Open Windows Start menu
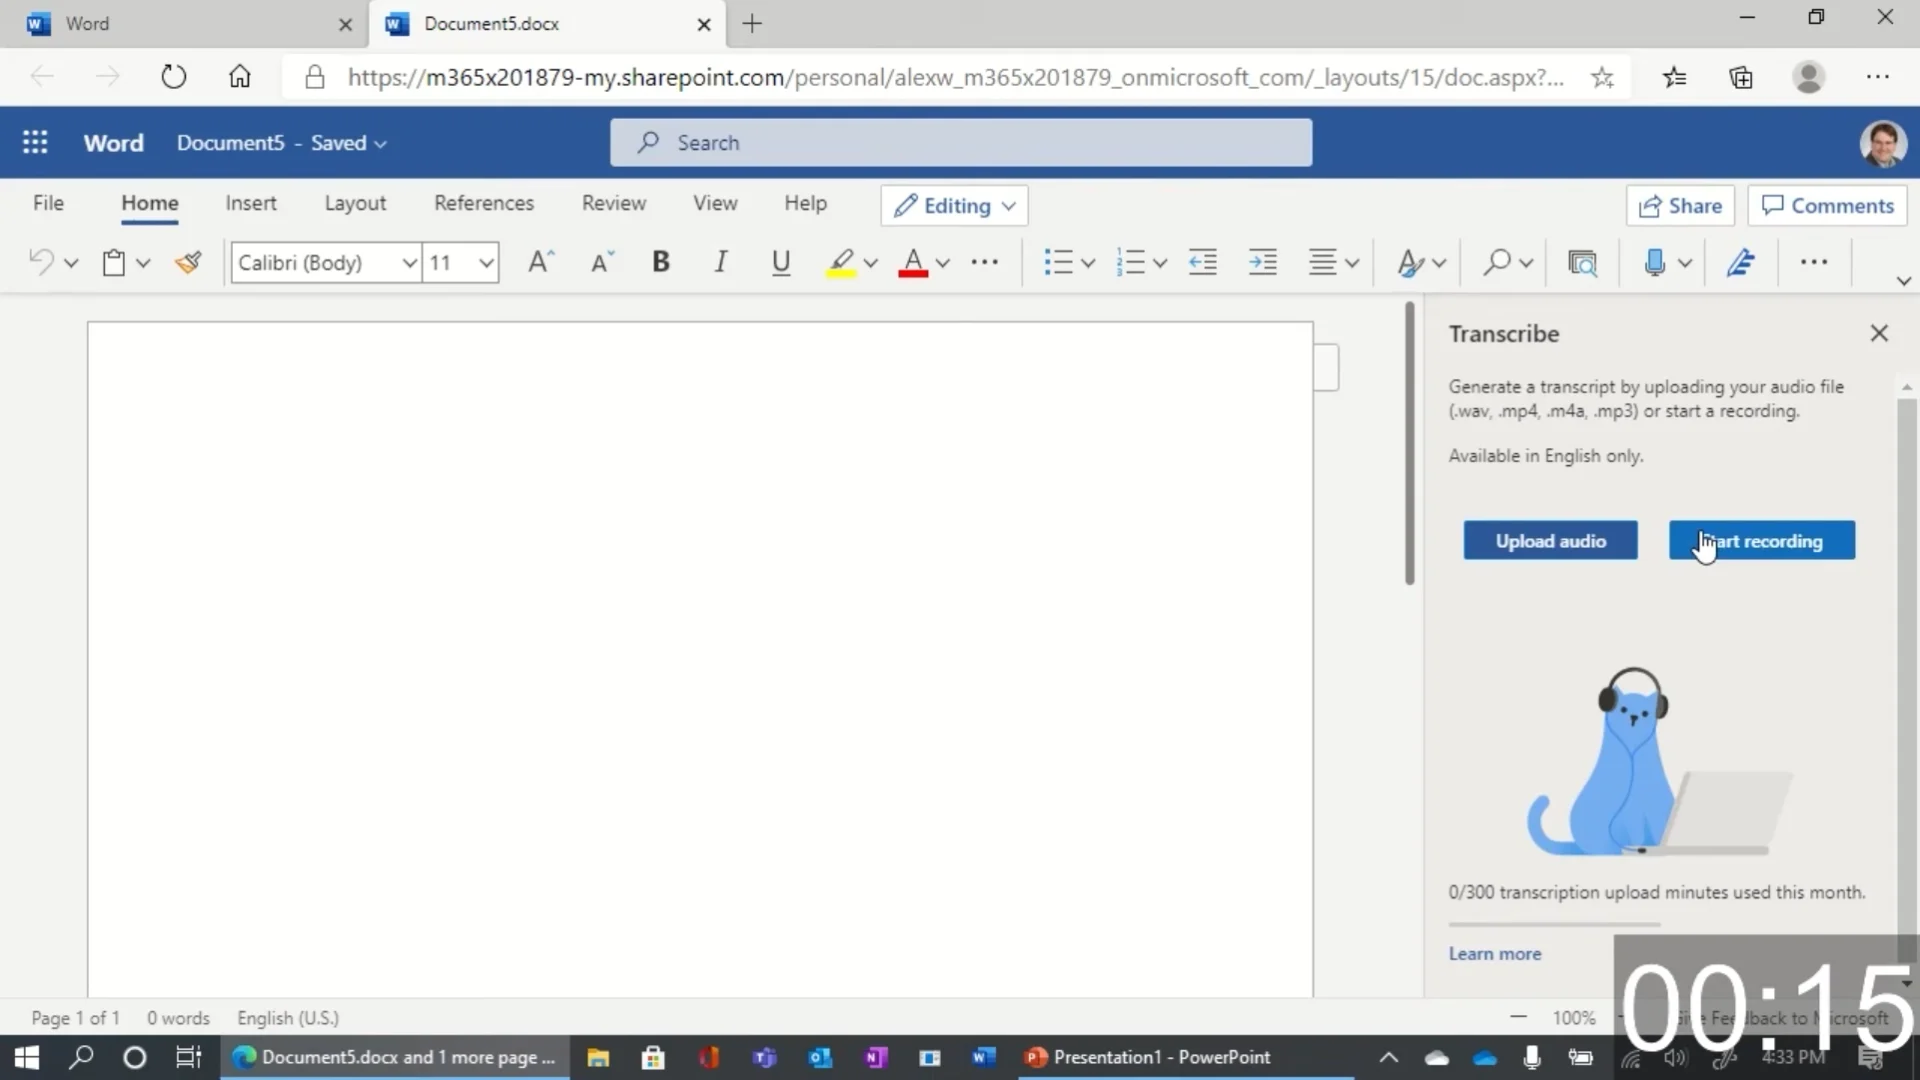 point(26,1057)
